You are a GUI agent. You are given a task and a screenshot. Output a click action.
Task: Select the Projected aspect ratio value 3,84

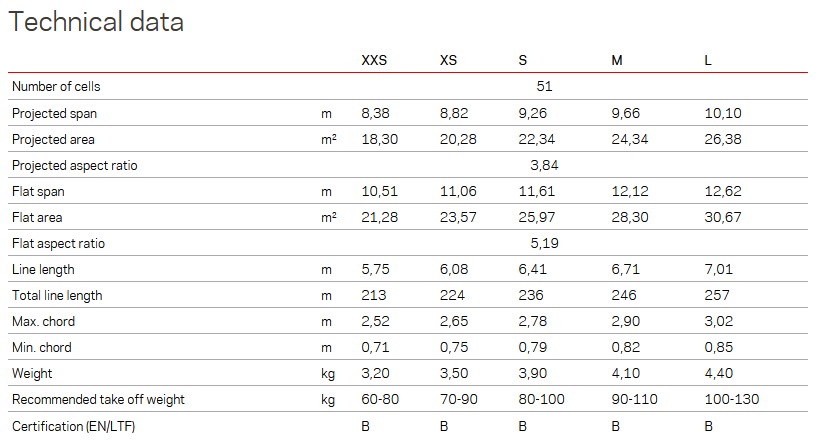point(544,165)
